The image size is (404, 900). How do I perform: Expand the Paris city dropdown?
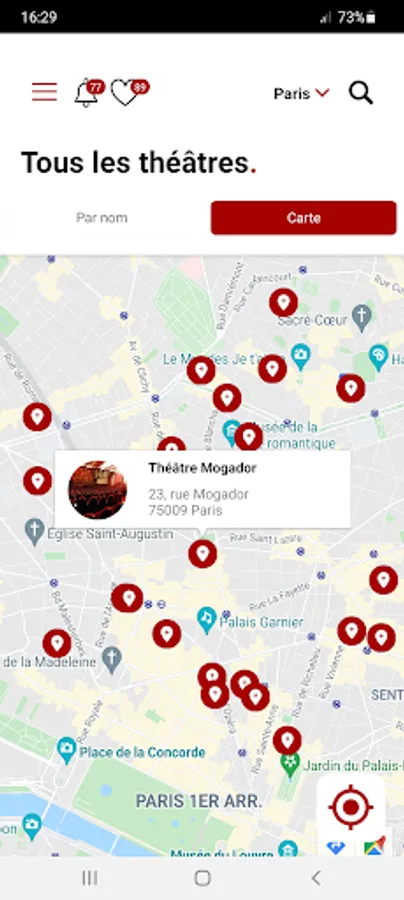coord(301,93)
